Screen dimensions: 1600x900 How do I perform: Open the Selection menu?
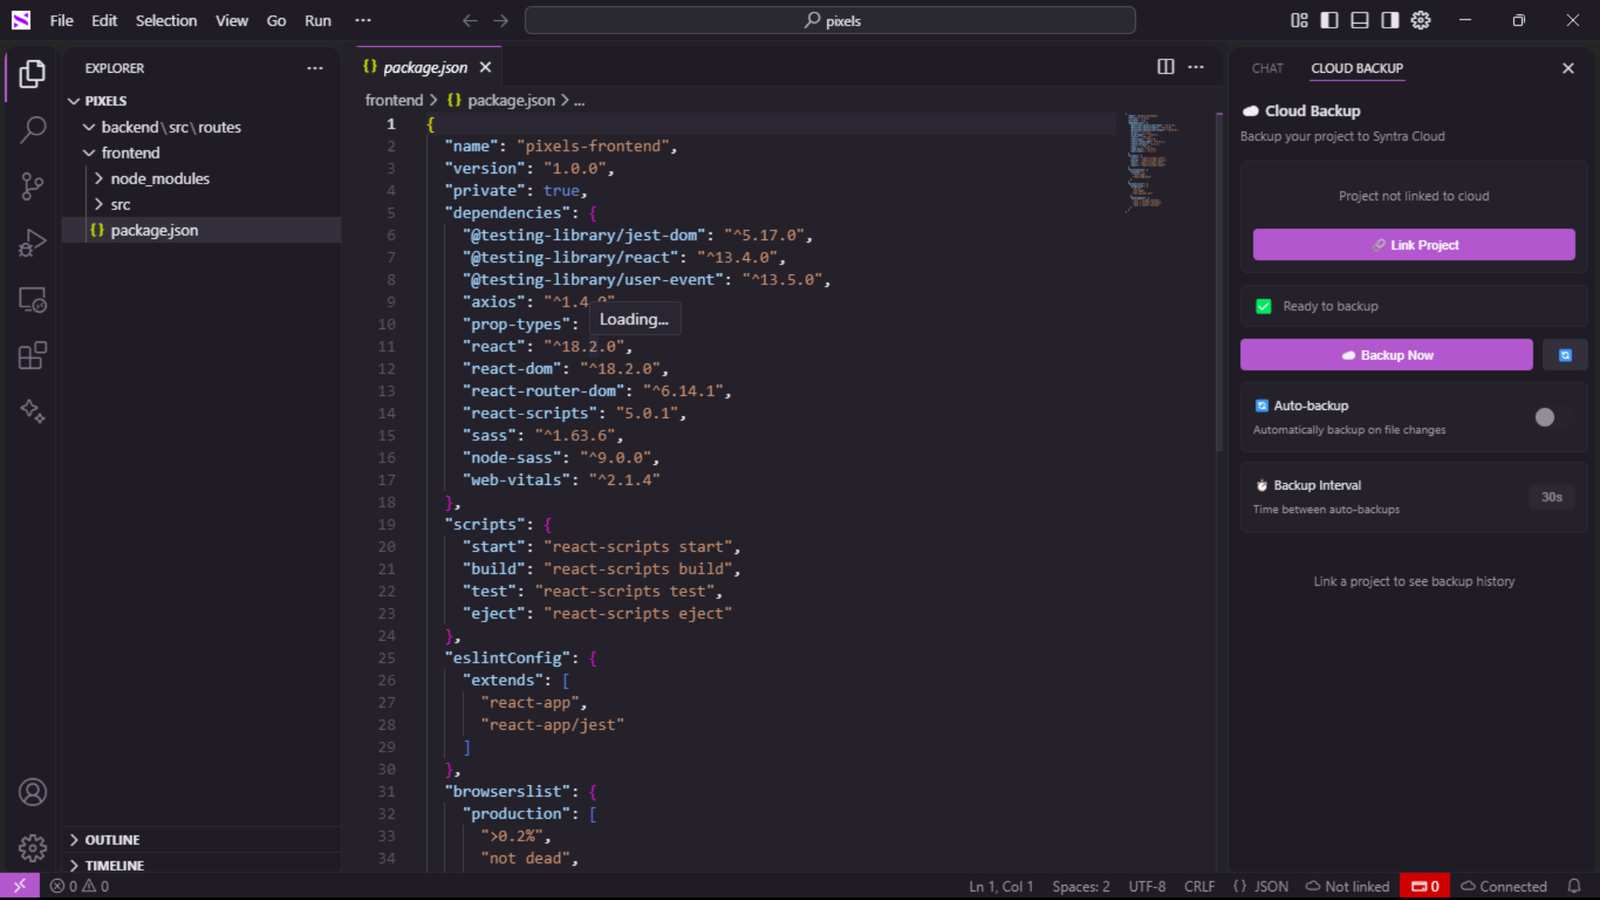166,20
